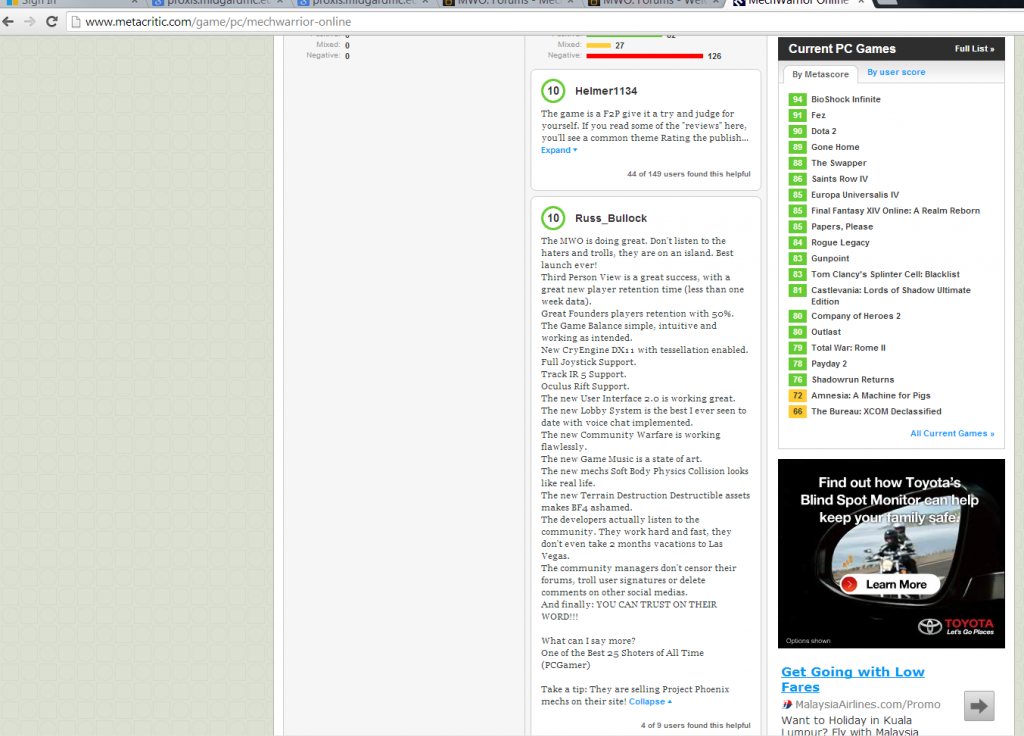Click the yellow 66 metascore badge
Image resolution: width=1024 pixels, height=736 pixels.
point(797,411)
